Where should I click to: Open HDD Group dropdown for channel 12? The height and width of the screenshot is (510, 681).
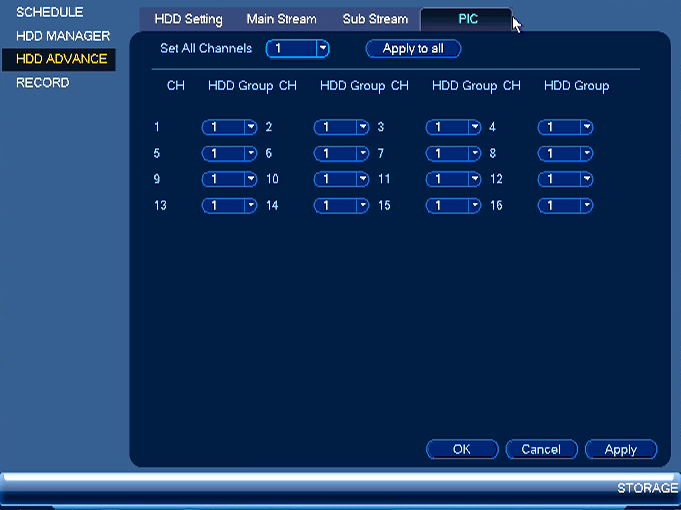(565, 179)
